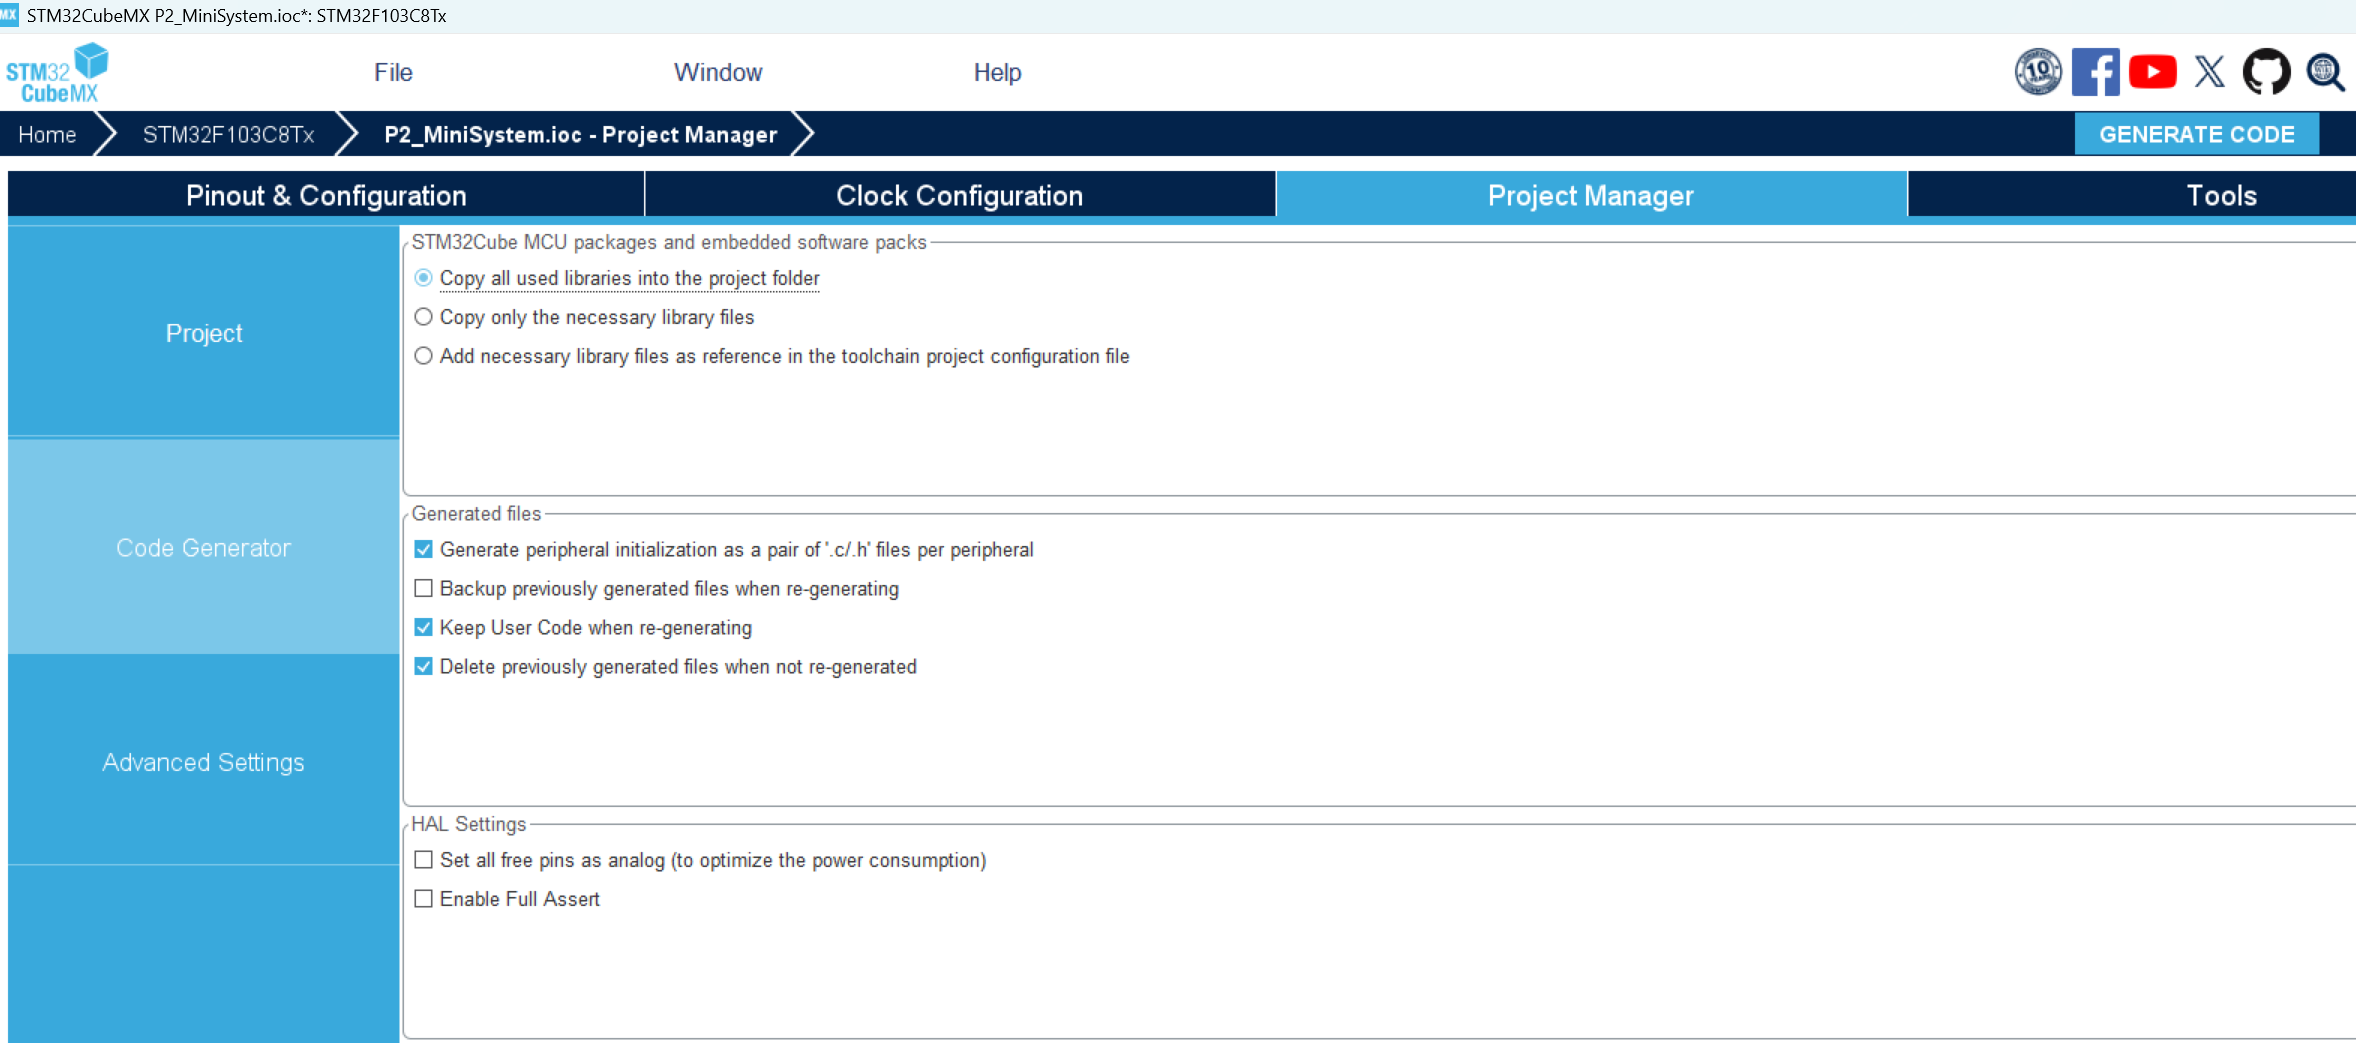The width and height of the screenshot is (2356, 1043).
Task: Open the Facebook icon link
Action: (x=2095, y=72)
